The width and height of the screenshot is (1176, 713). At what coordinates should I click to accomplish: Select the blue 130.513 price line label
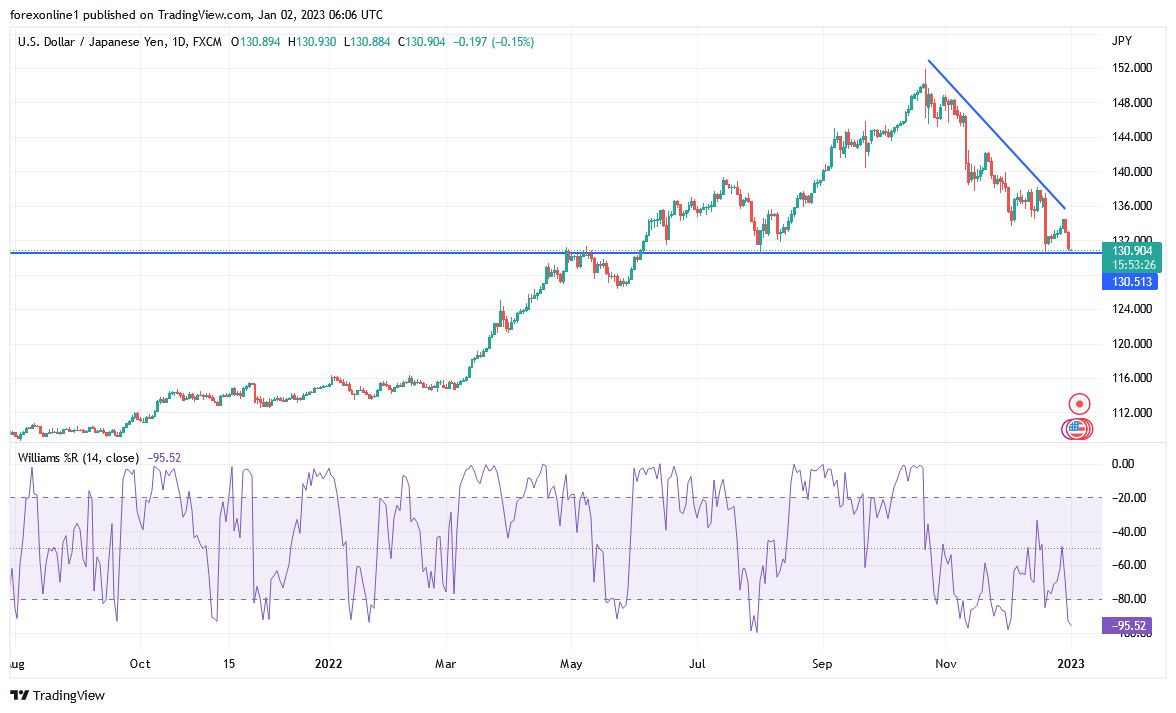point(1132,281)
